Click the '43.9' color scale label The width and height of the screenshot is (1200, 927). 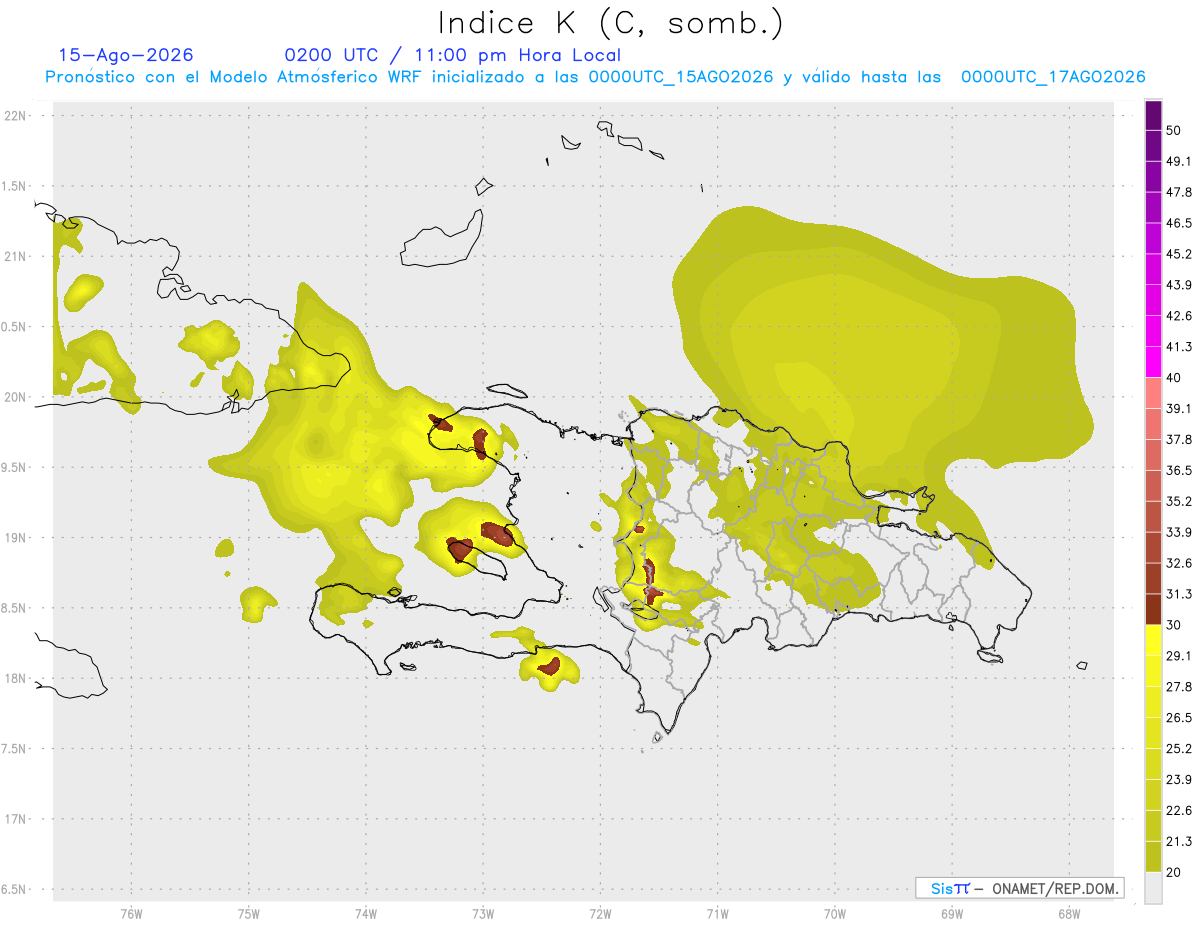tap(1180, 285)
